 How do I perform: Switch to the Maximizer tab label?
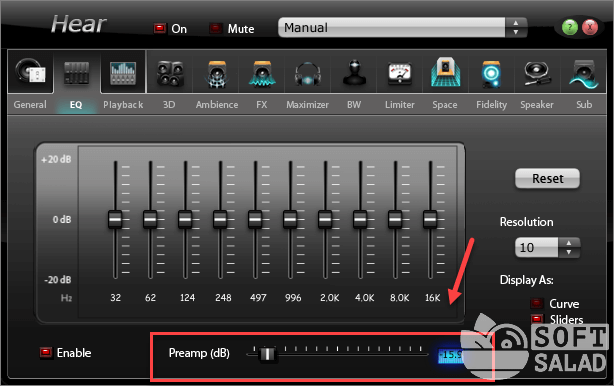[x=307, y=105]
